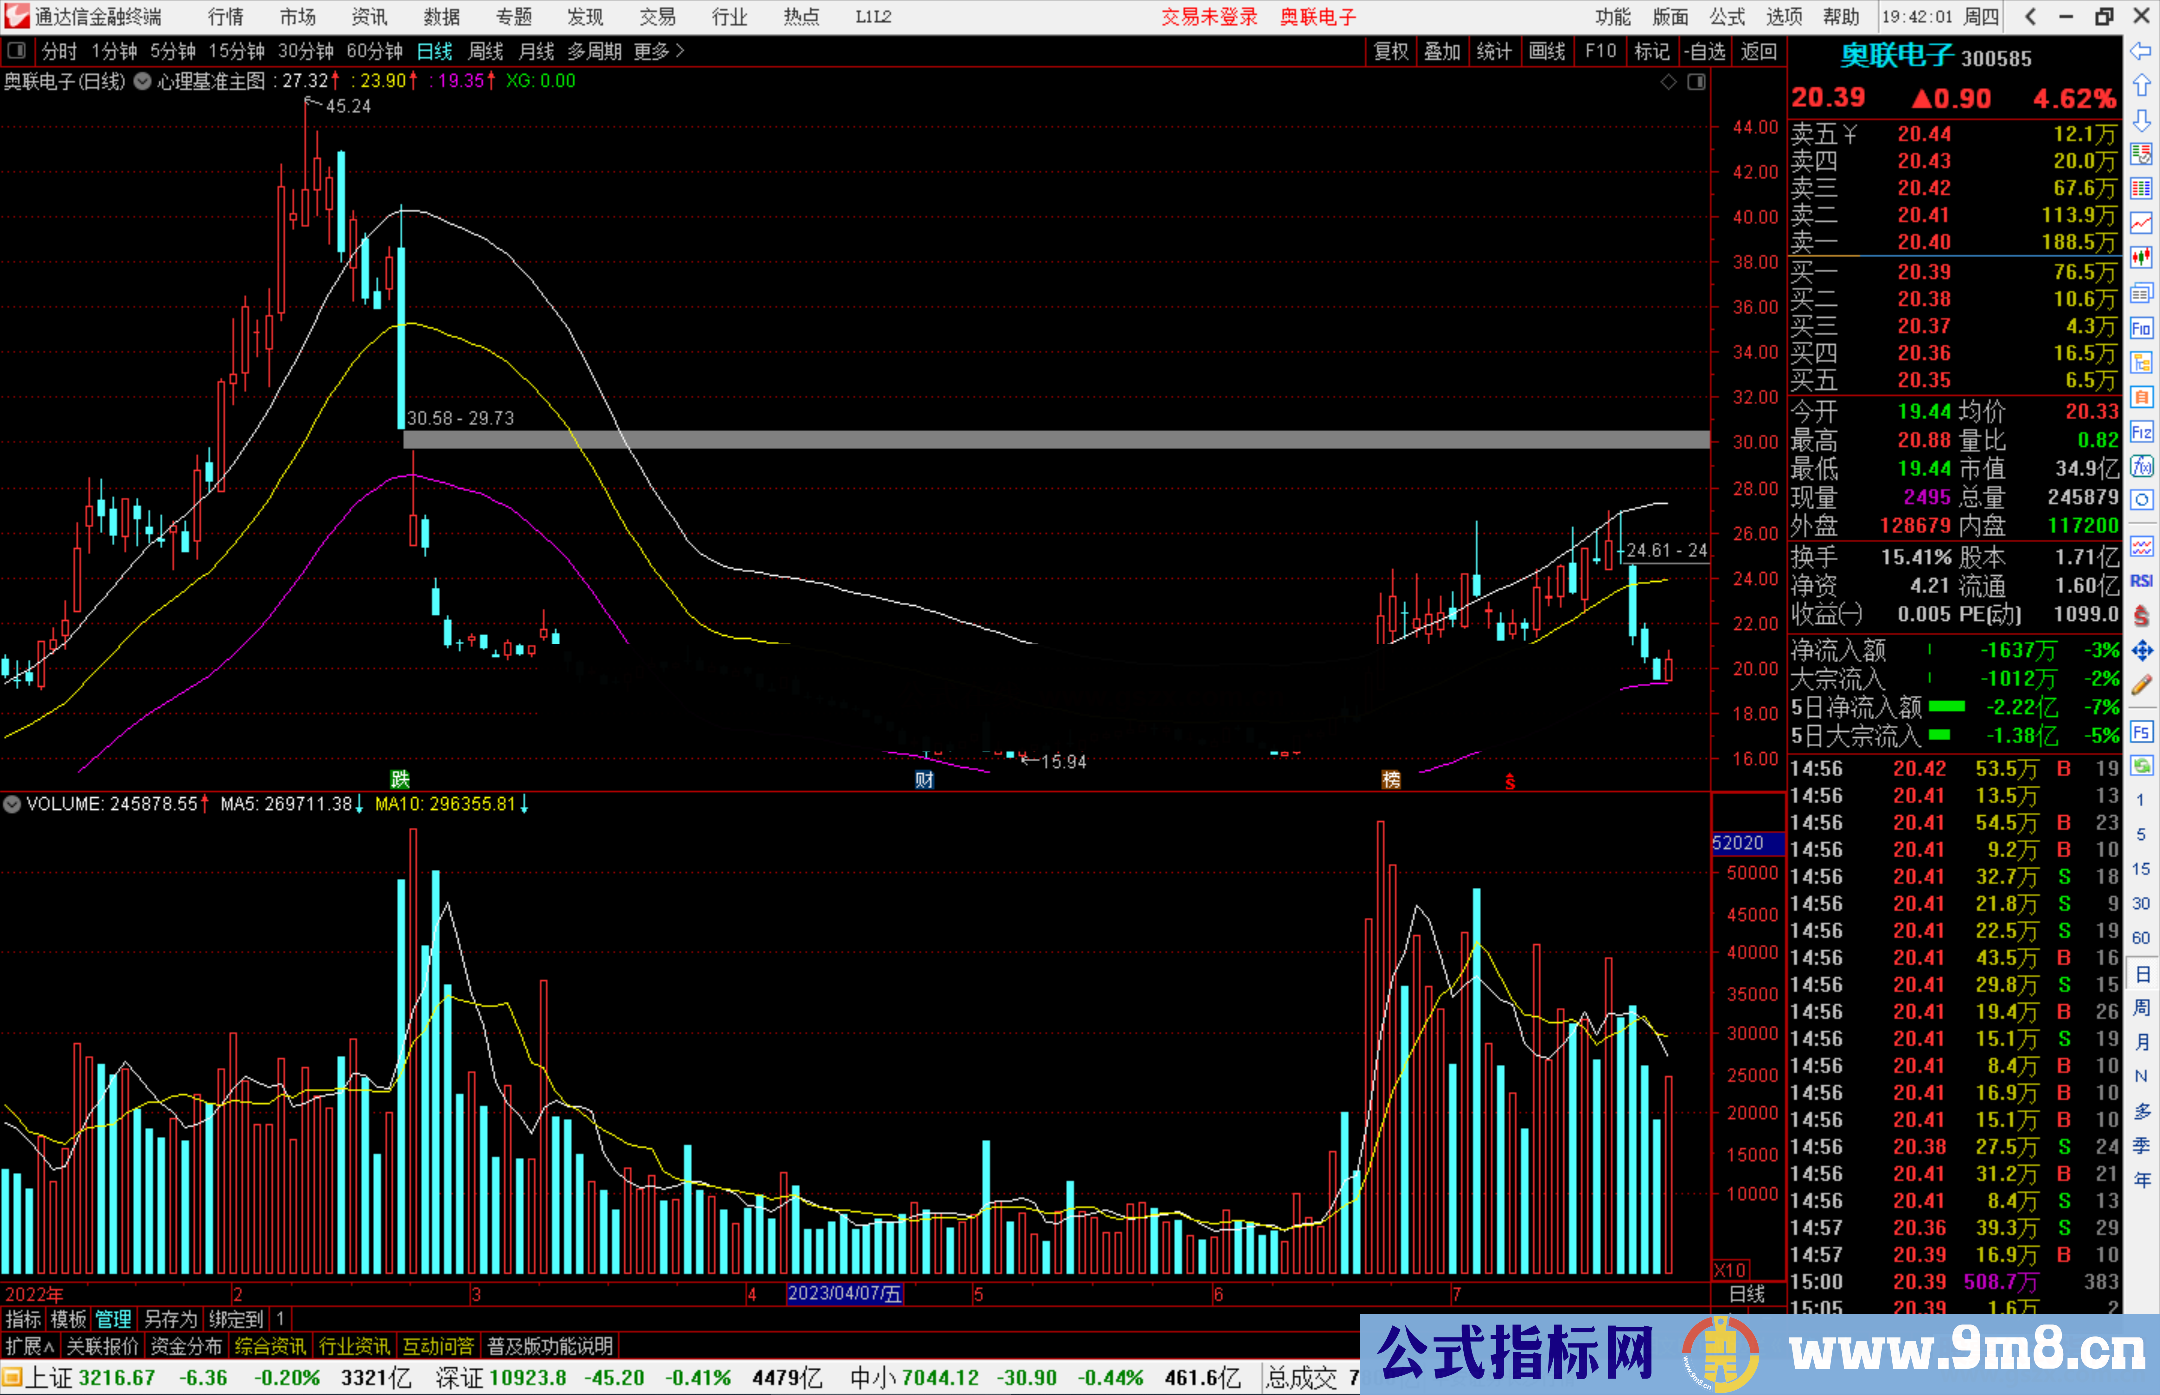The image size is (2160, 1395).
Task: Toggle the 心理基准主图 indicator circle button
Action: 142,81
